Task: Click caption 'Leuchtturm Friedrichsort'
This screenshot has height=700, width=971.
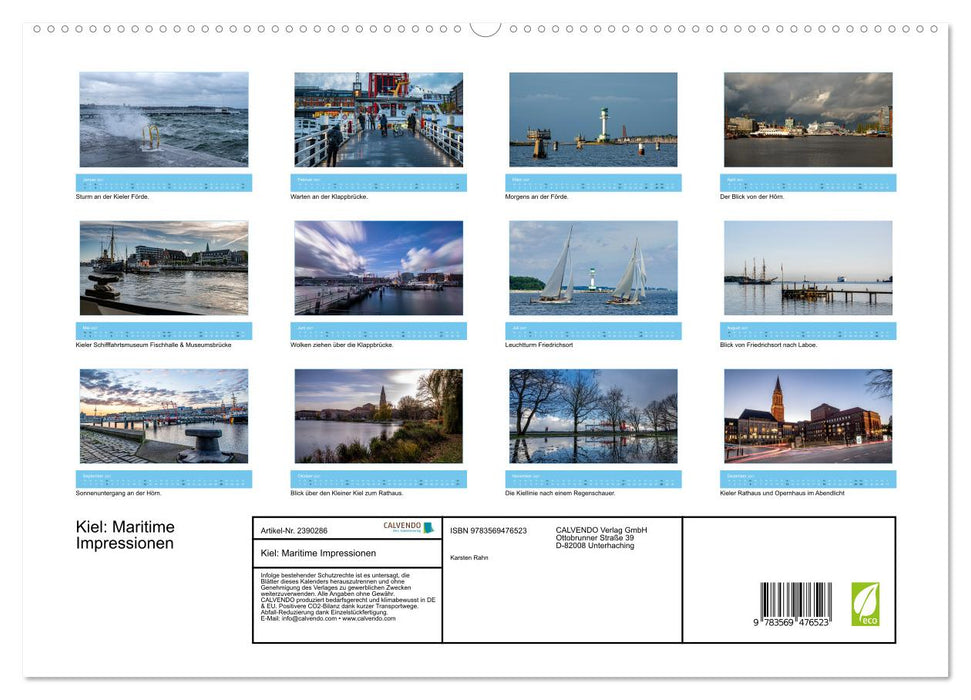Action: coord(539,345)
